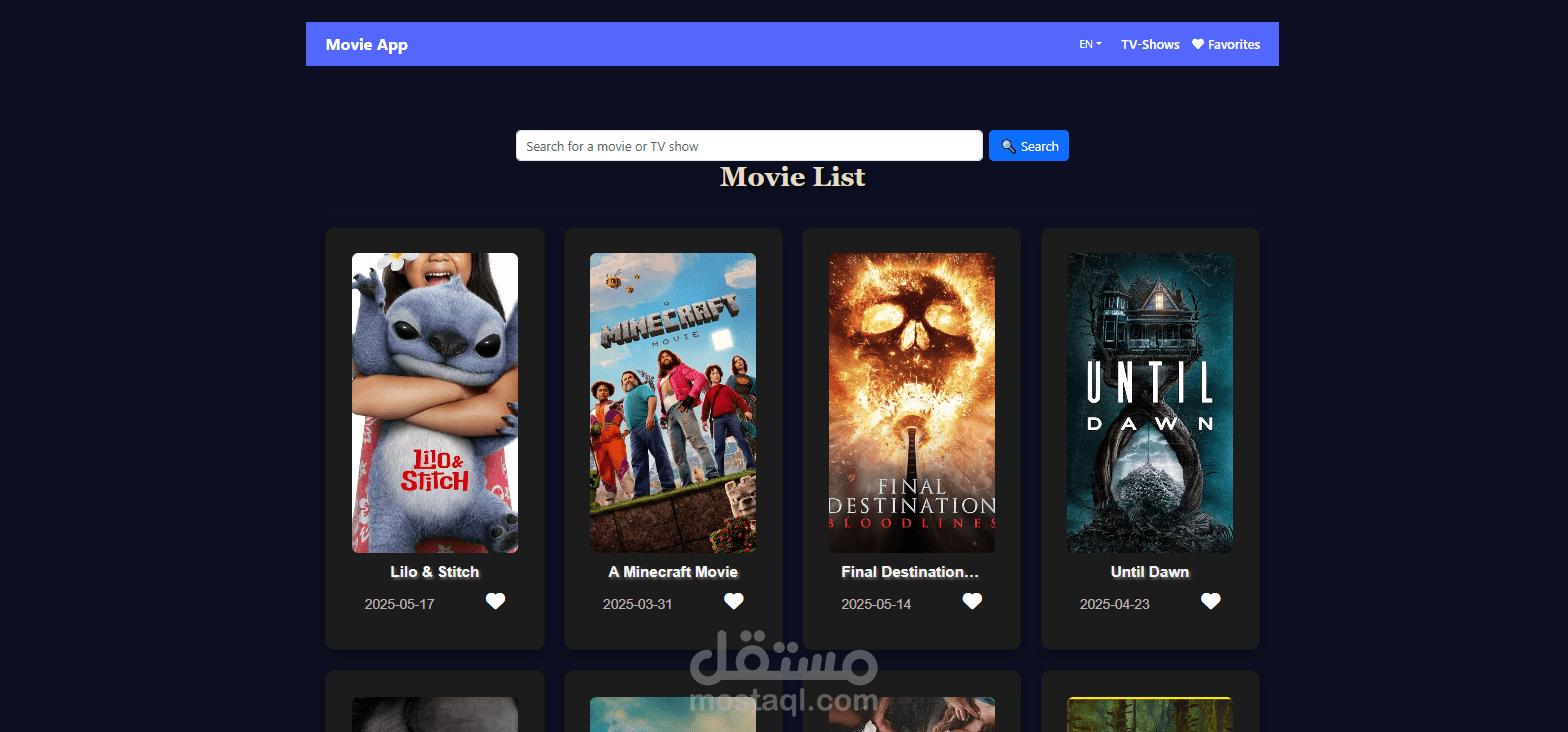Click the Search button

click(x=1029, y=146)
